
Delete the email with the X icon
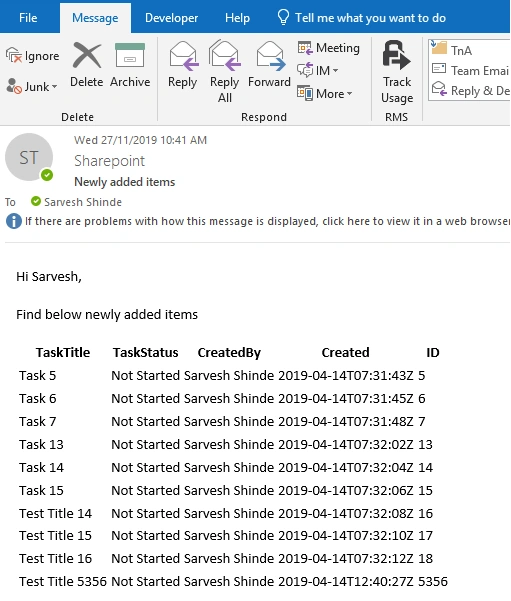(x=87, y=65)
